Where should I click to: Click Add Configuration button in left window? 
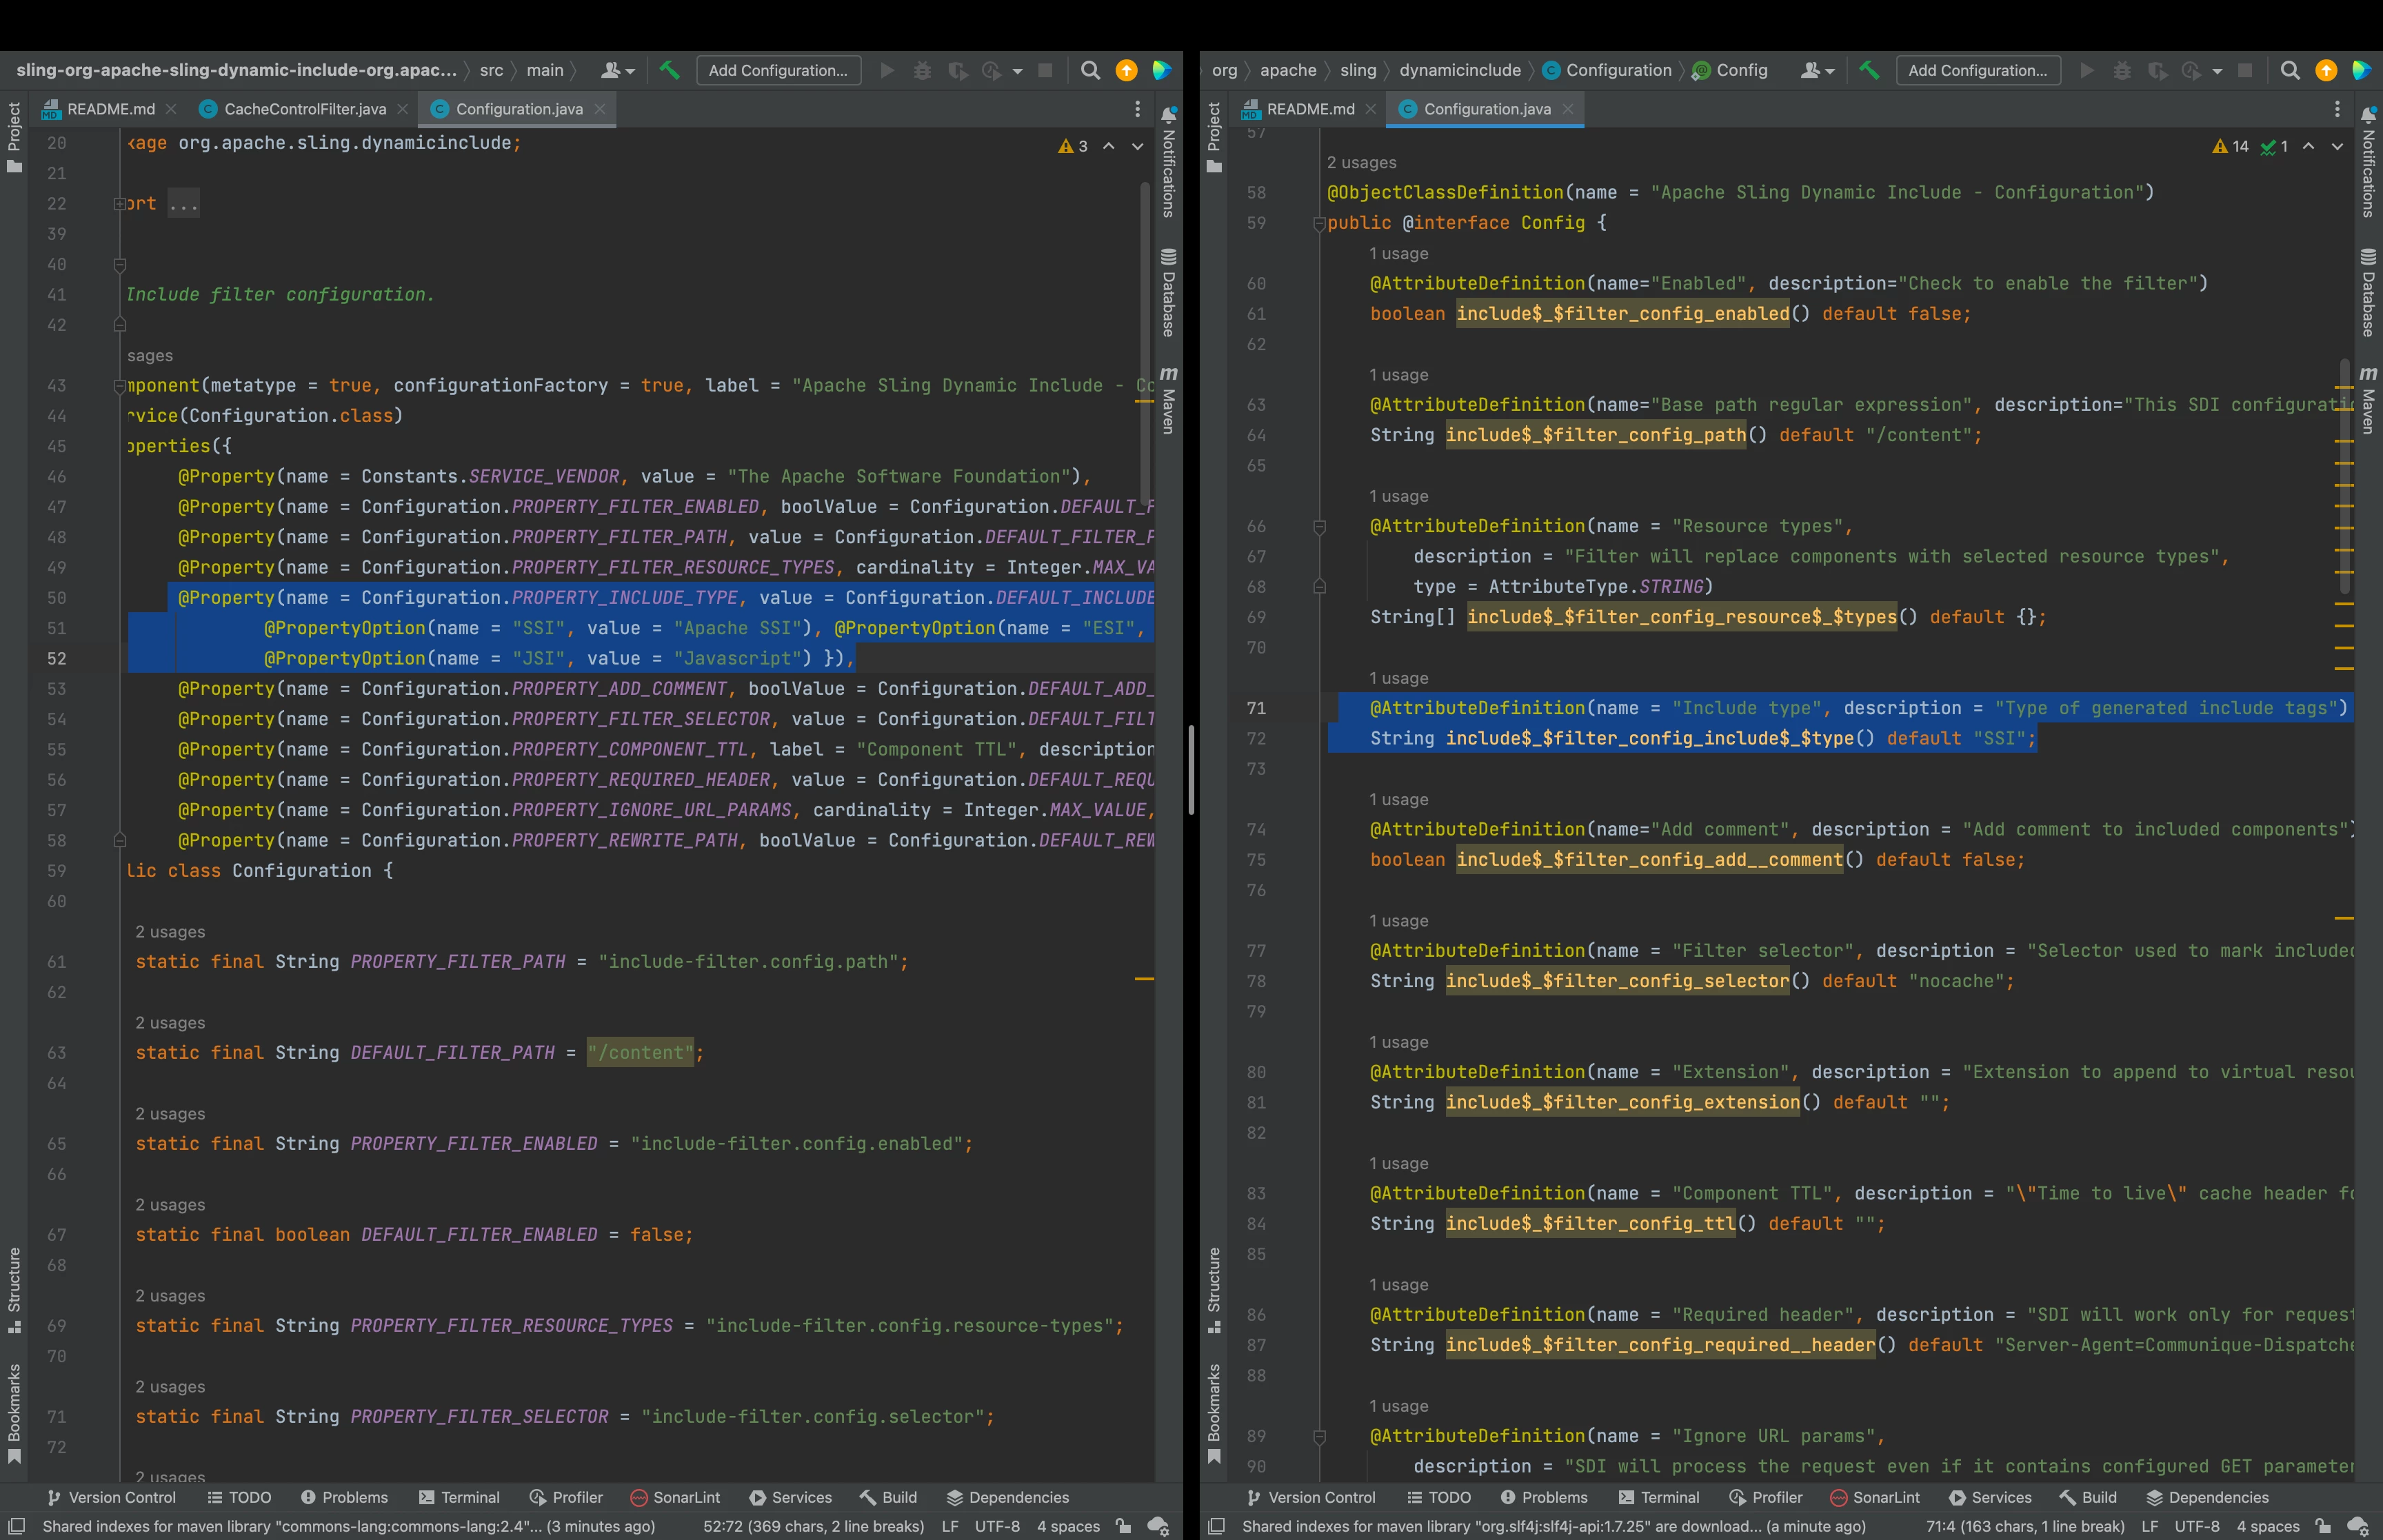[x=778, y=70]
